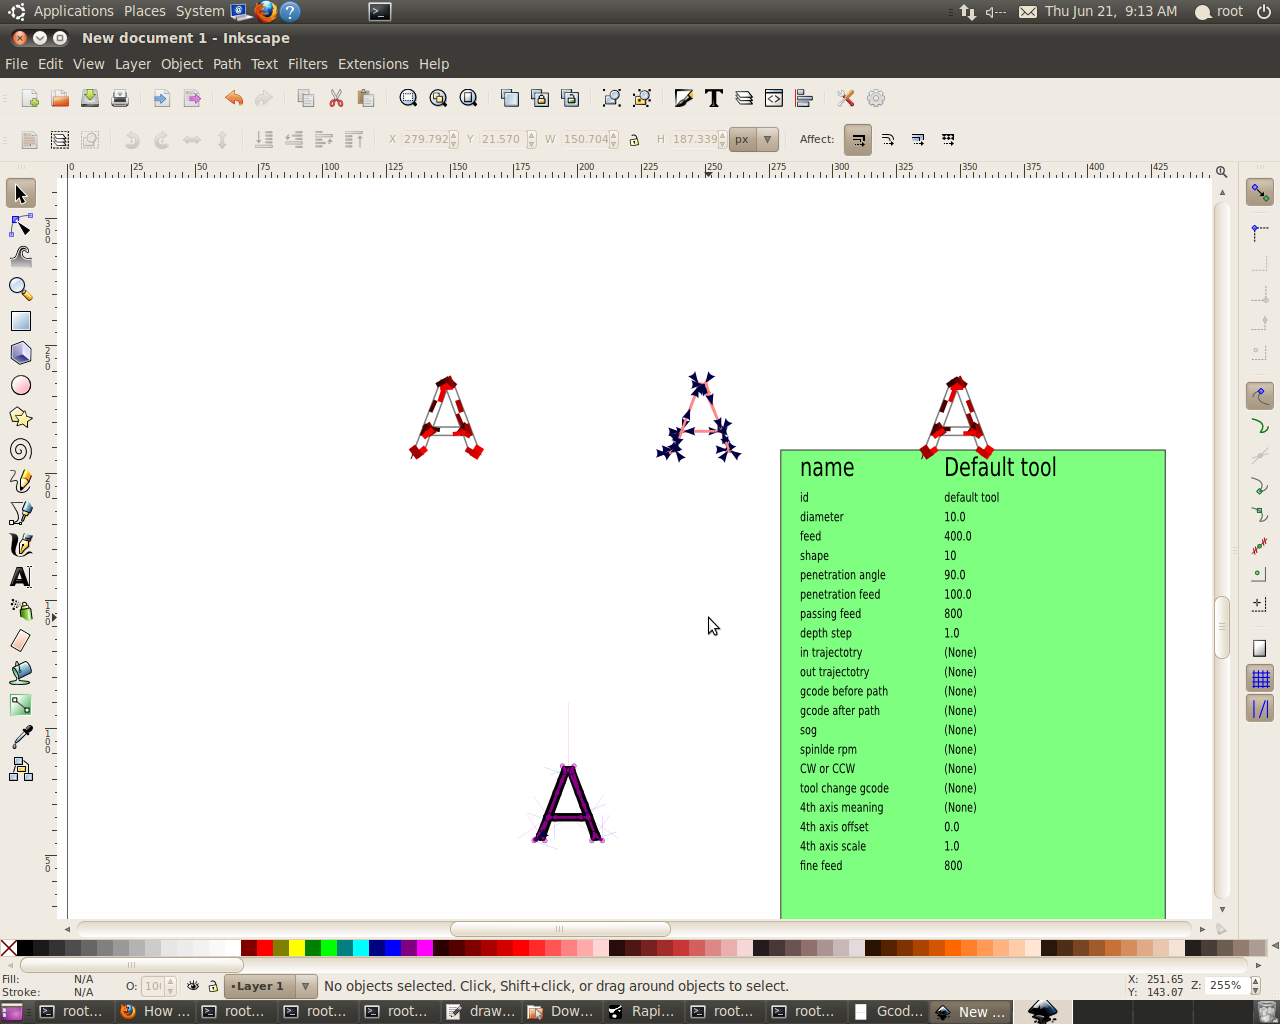This screenshot has width=1280, height=1024.
Task: Select the Node editing tool
Action: [x=21, y=225]
